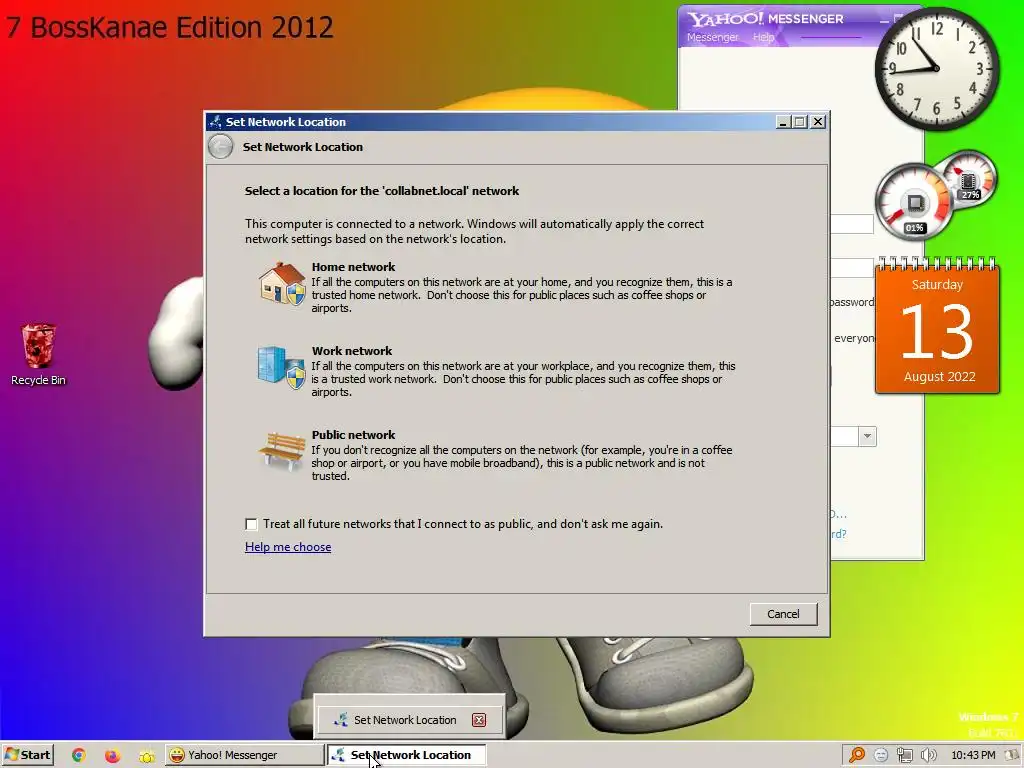The width and height of the screenshot is (1024, 768).
Task: Choose the Work network option title
Action: pos(352,351)
